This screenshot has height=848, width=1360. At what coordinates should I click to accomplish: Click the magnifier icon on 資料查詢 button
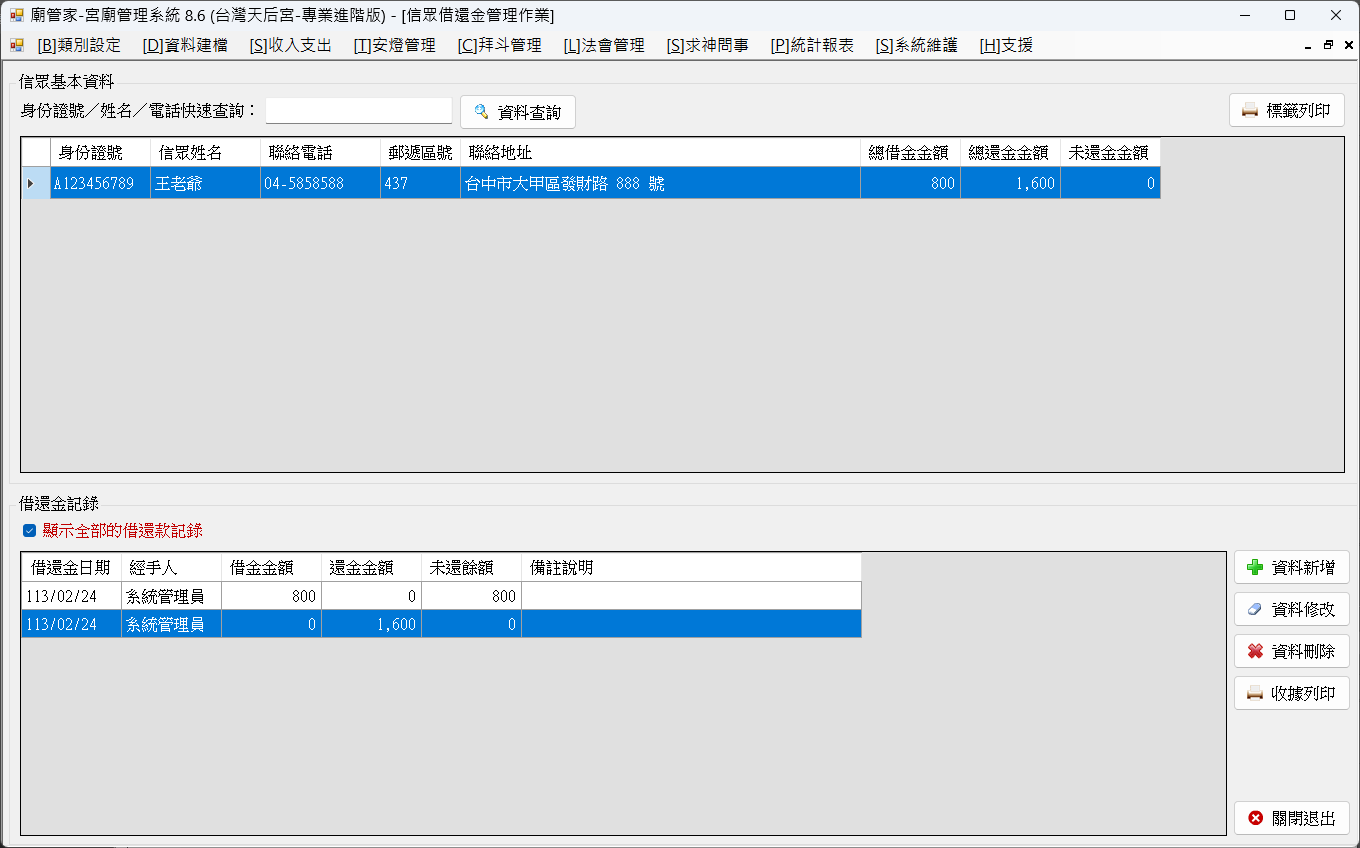pyautogui.click(x=481, y=112)
